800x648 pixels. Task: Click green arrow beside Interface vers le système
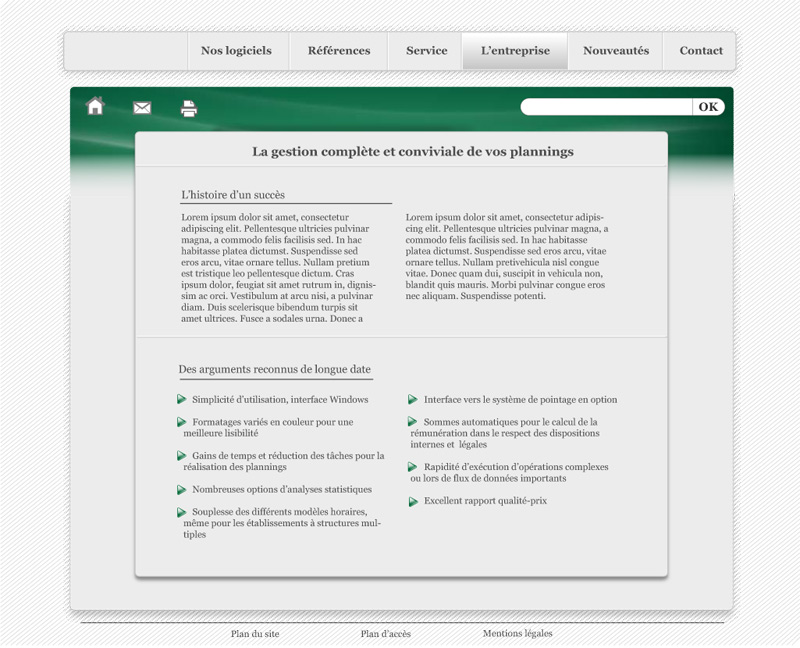(x=413, y=400)
